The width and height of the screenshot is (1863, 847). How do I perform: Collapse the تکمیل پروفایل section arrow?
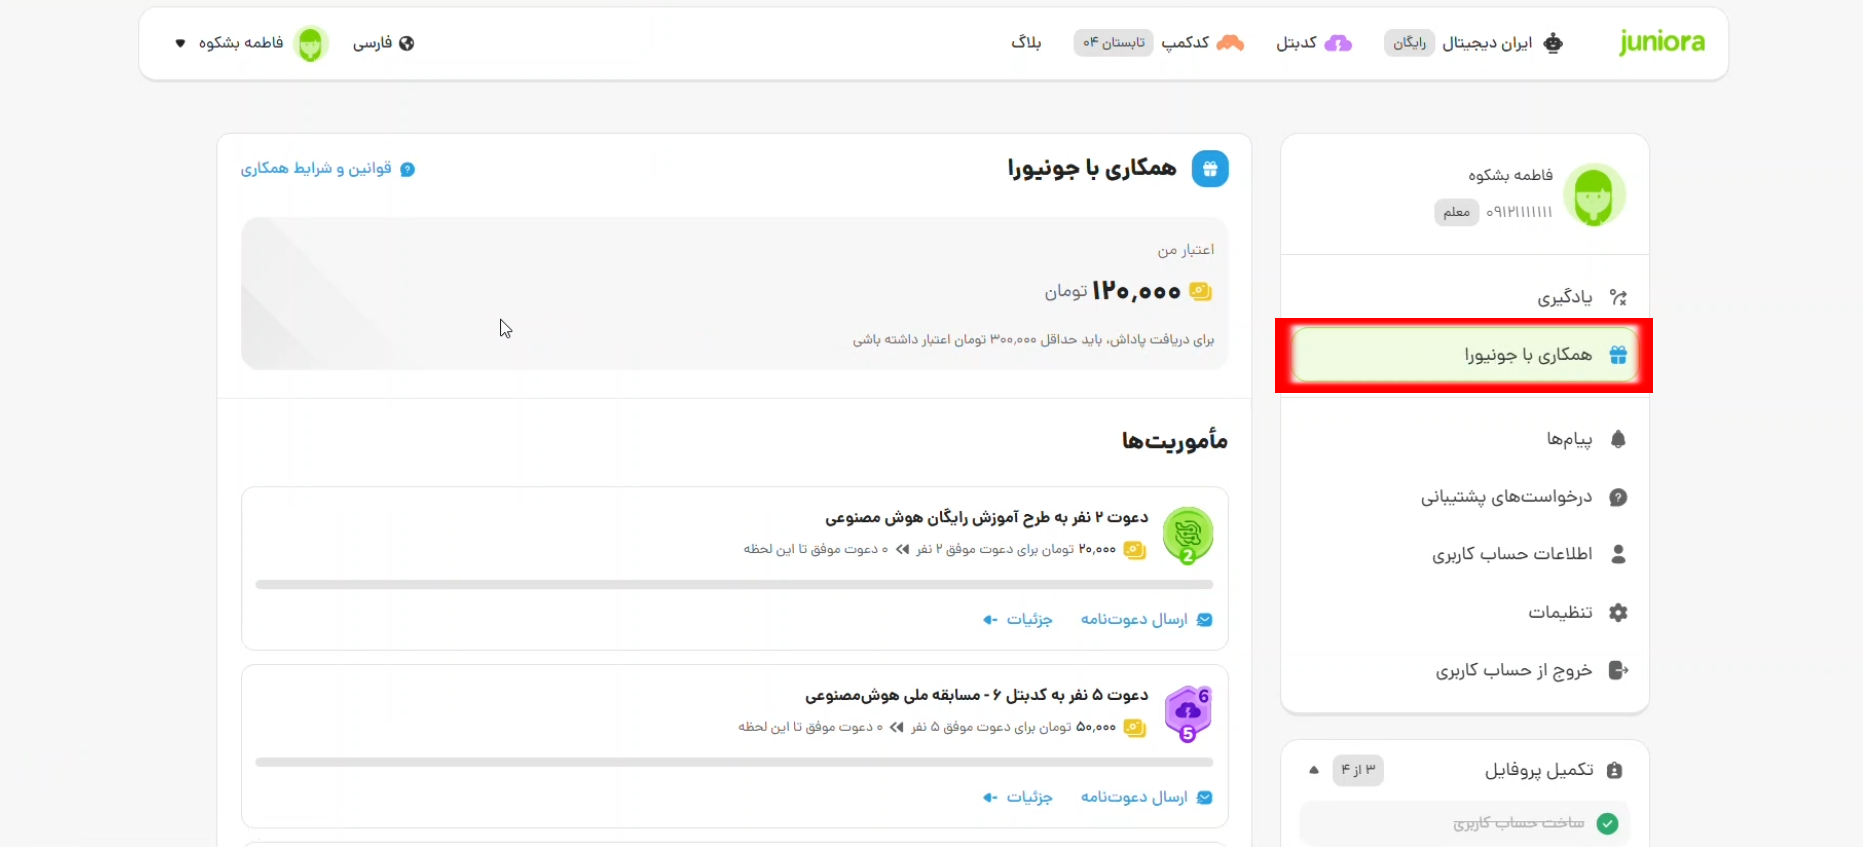1314,770
